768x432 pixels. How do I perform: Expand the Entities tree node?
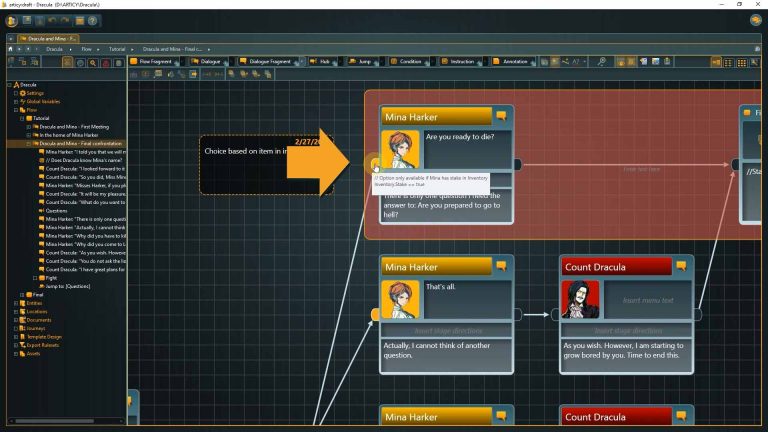tap(16, 303)
